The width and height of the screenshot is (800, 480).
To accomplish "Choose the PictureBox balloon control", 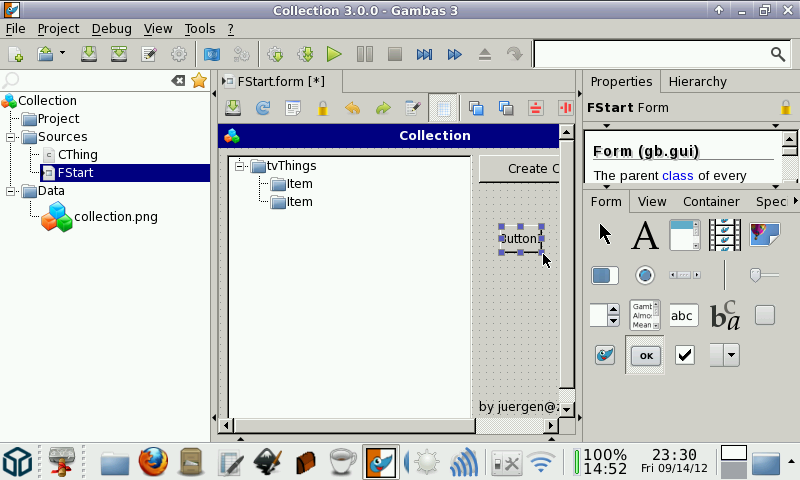I will (764, 235).
